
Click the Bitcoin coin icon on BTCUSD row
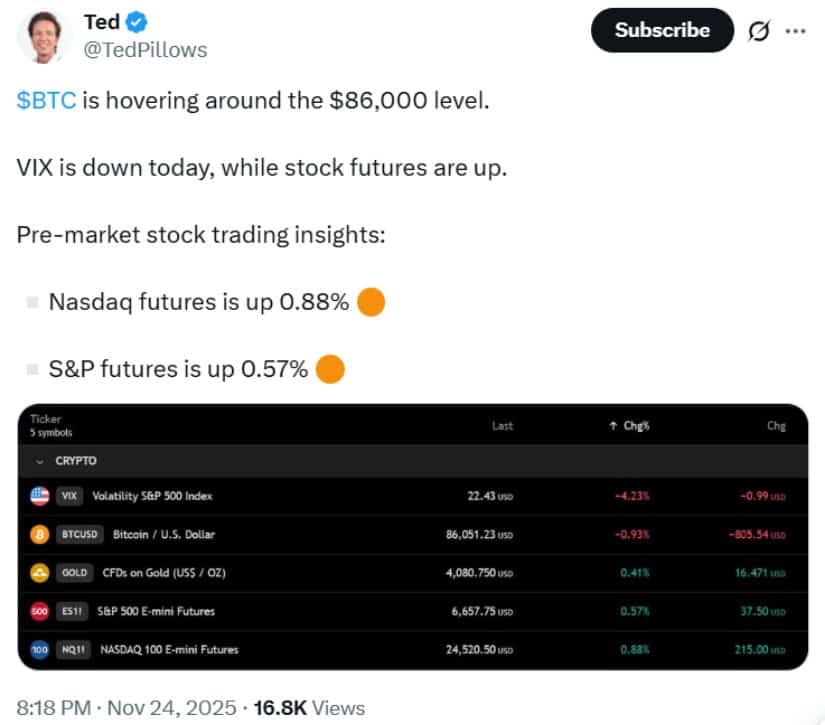click(x=37, y=534)
